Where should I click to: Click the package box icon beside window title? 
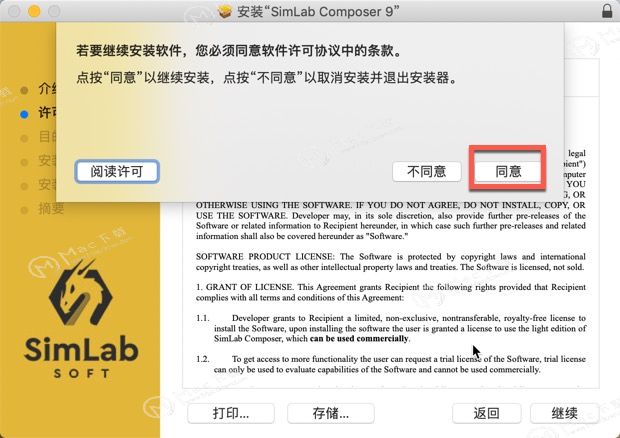point(225,11)
